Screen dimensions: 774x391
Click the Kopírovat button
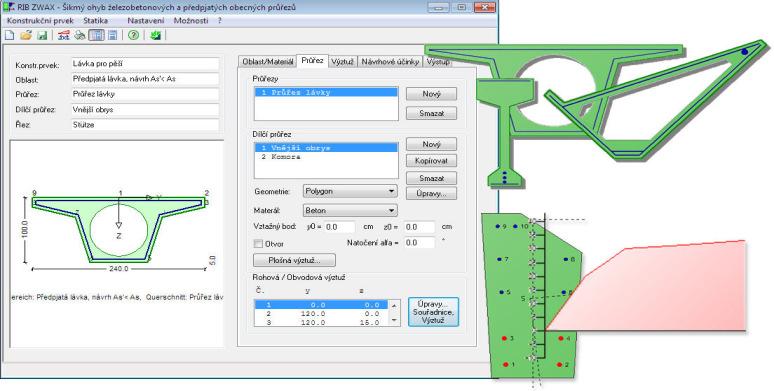click(x=431, y=161)
